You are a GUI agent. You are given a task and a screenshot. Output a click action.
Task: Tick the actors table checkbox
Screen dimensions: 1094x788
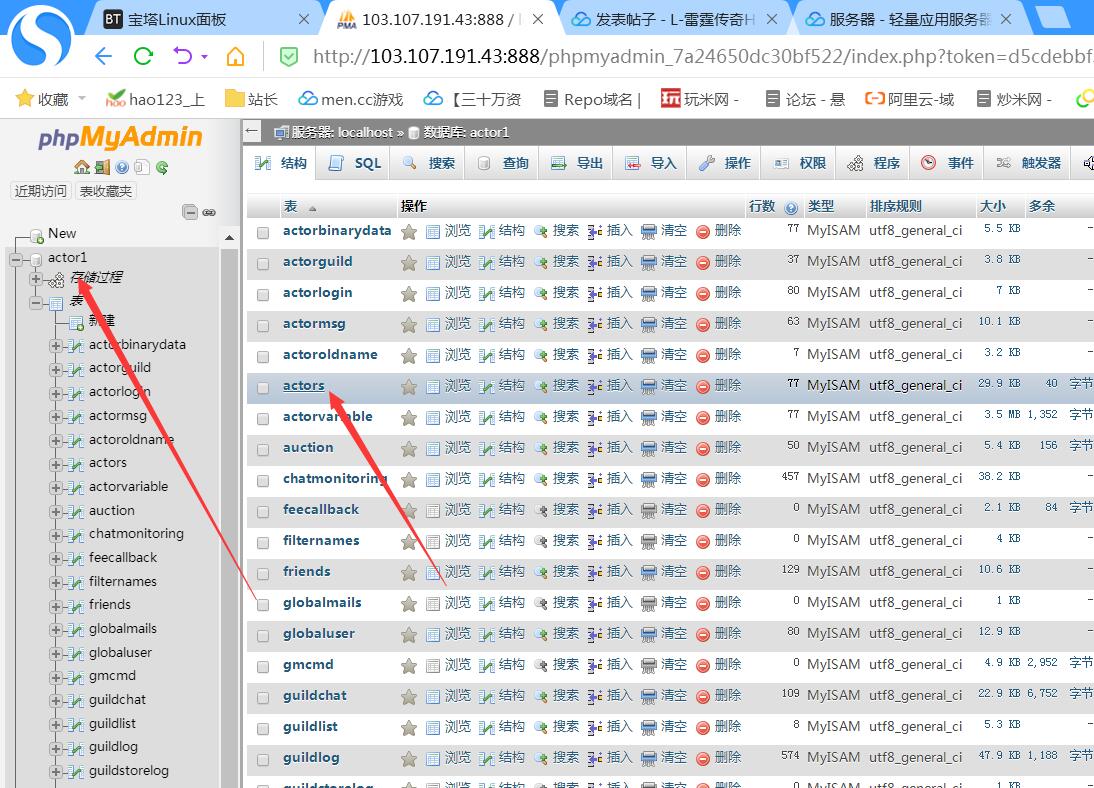click(263, 387)
